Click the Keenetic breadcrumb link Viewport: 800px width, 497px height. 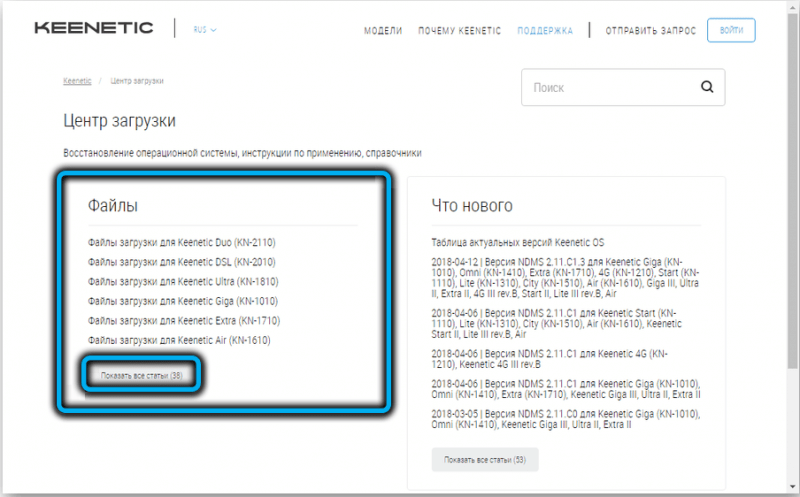click(x=77, y=81)
